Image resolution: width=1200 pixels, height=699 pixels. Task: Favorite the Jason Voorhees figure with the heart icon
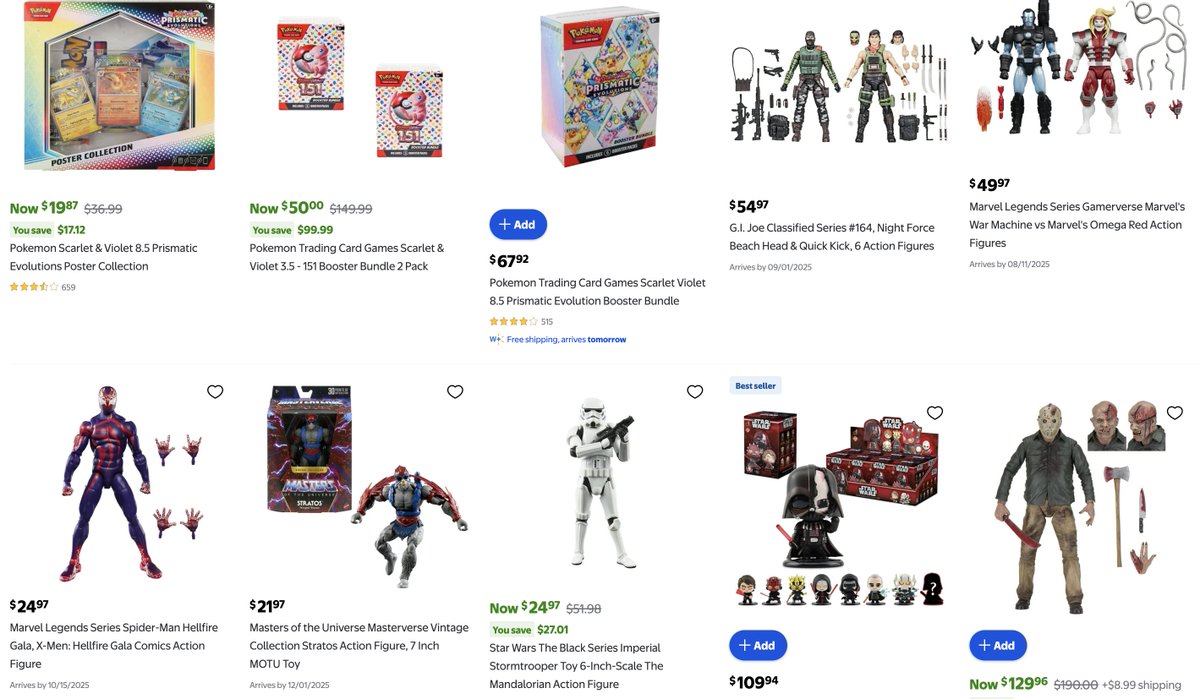click(x=1175, y=413)
